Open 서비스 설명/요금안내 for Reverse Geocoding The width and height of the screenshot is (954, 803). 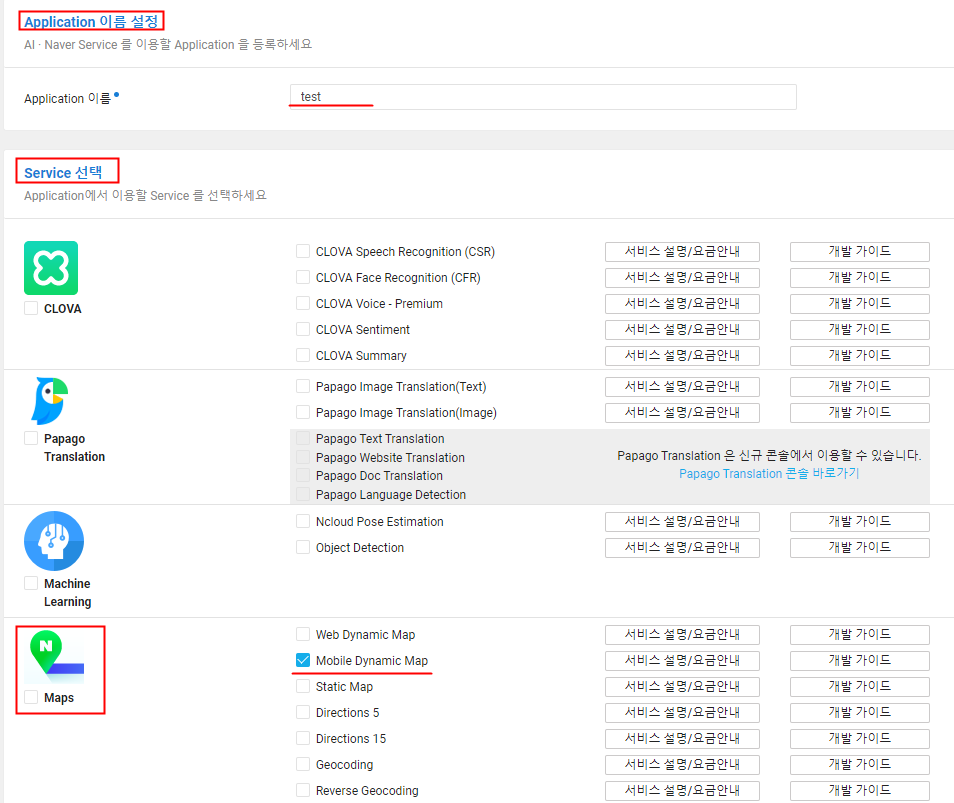coord(682,790)
